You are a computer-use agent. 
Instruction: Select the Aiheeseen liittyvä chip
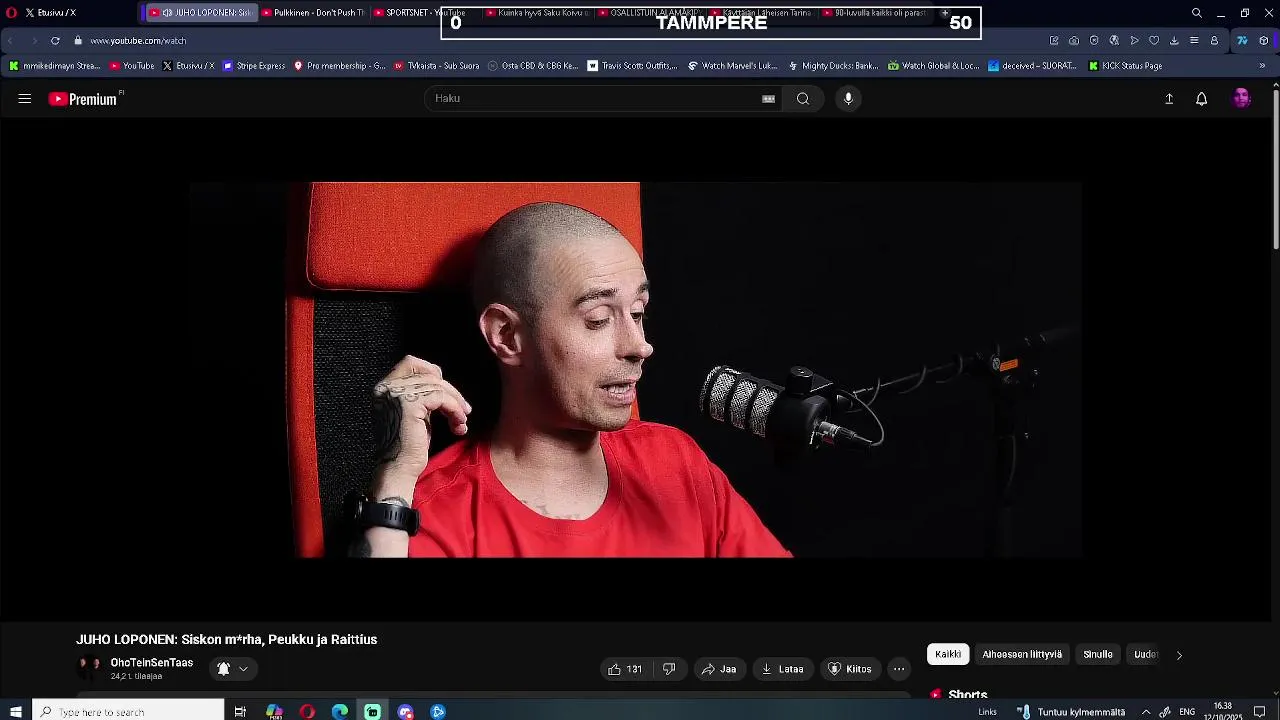[x=1022, y=655]
